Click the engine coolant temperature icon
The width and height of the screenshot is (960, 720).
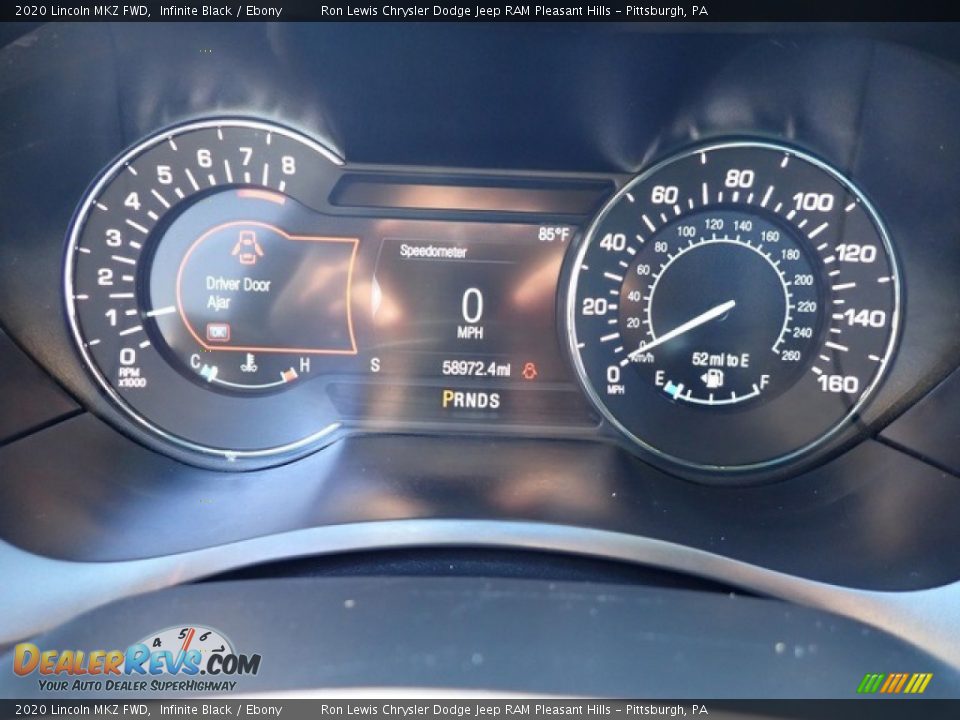[x=249, y=363]
